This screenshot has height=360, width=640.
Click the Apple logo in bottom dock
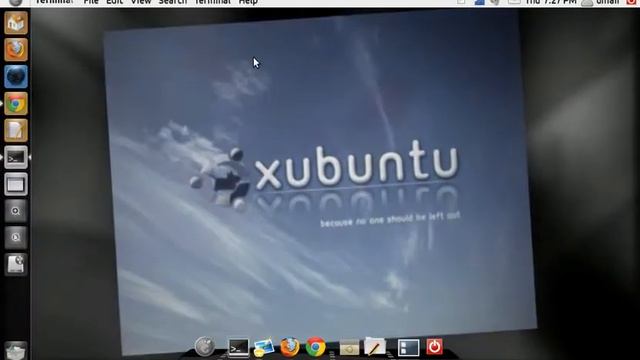204,347
